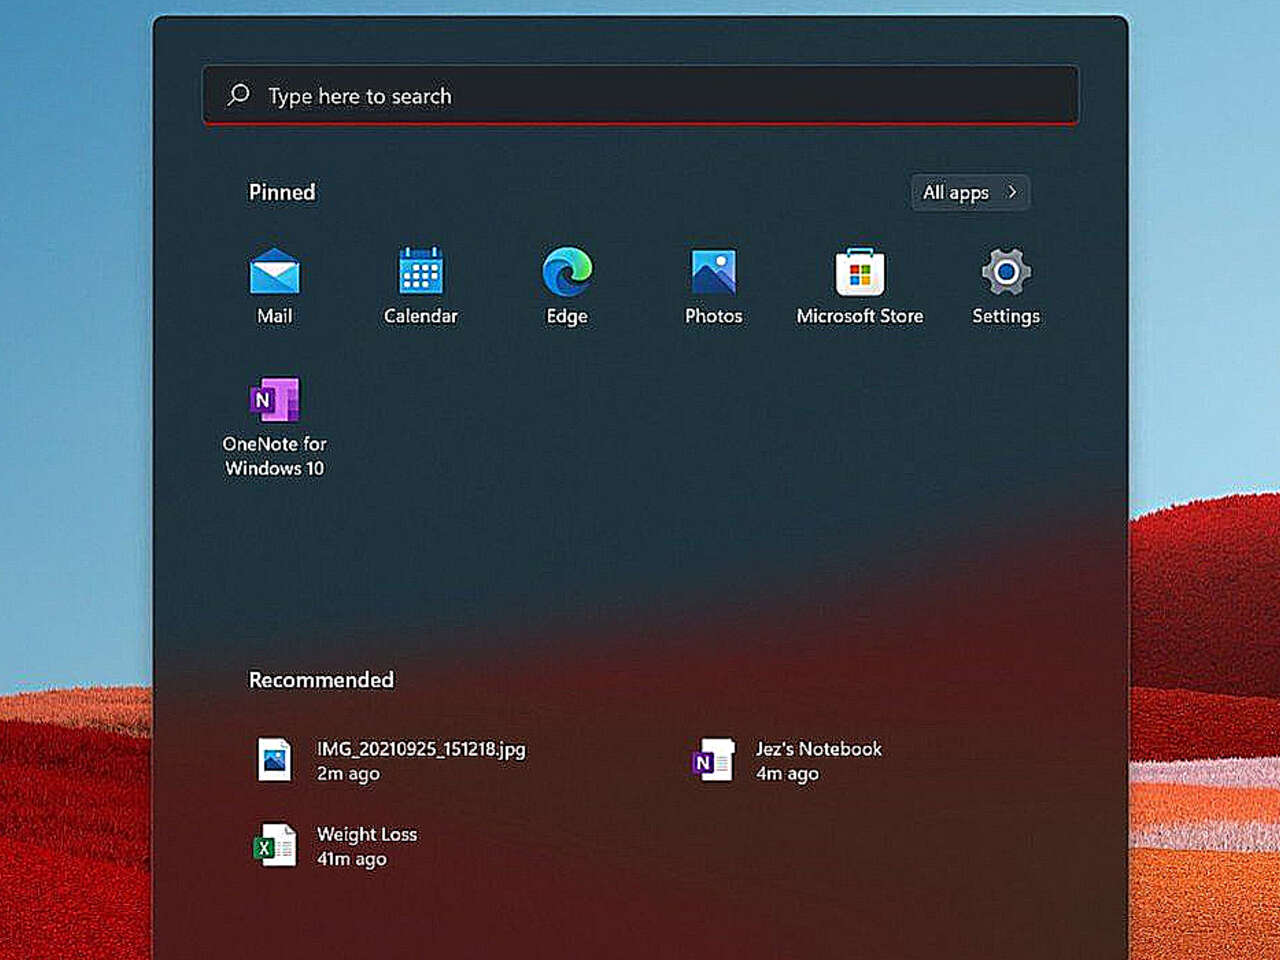Viewport: 1280px width, 960px height.
Task: Click the Weight Loss title
Action: [367, 834]
